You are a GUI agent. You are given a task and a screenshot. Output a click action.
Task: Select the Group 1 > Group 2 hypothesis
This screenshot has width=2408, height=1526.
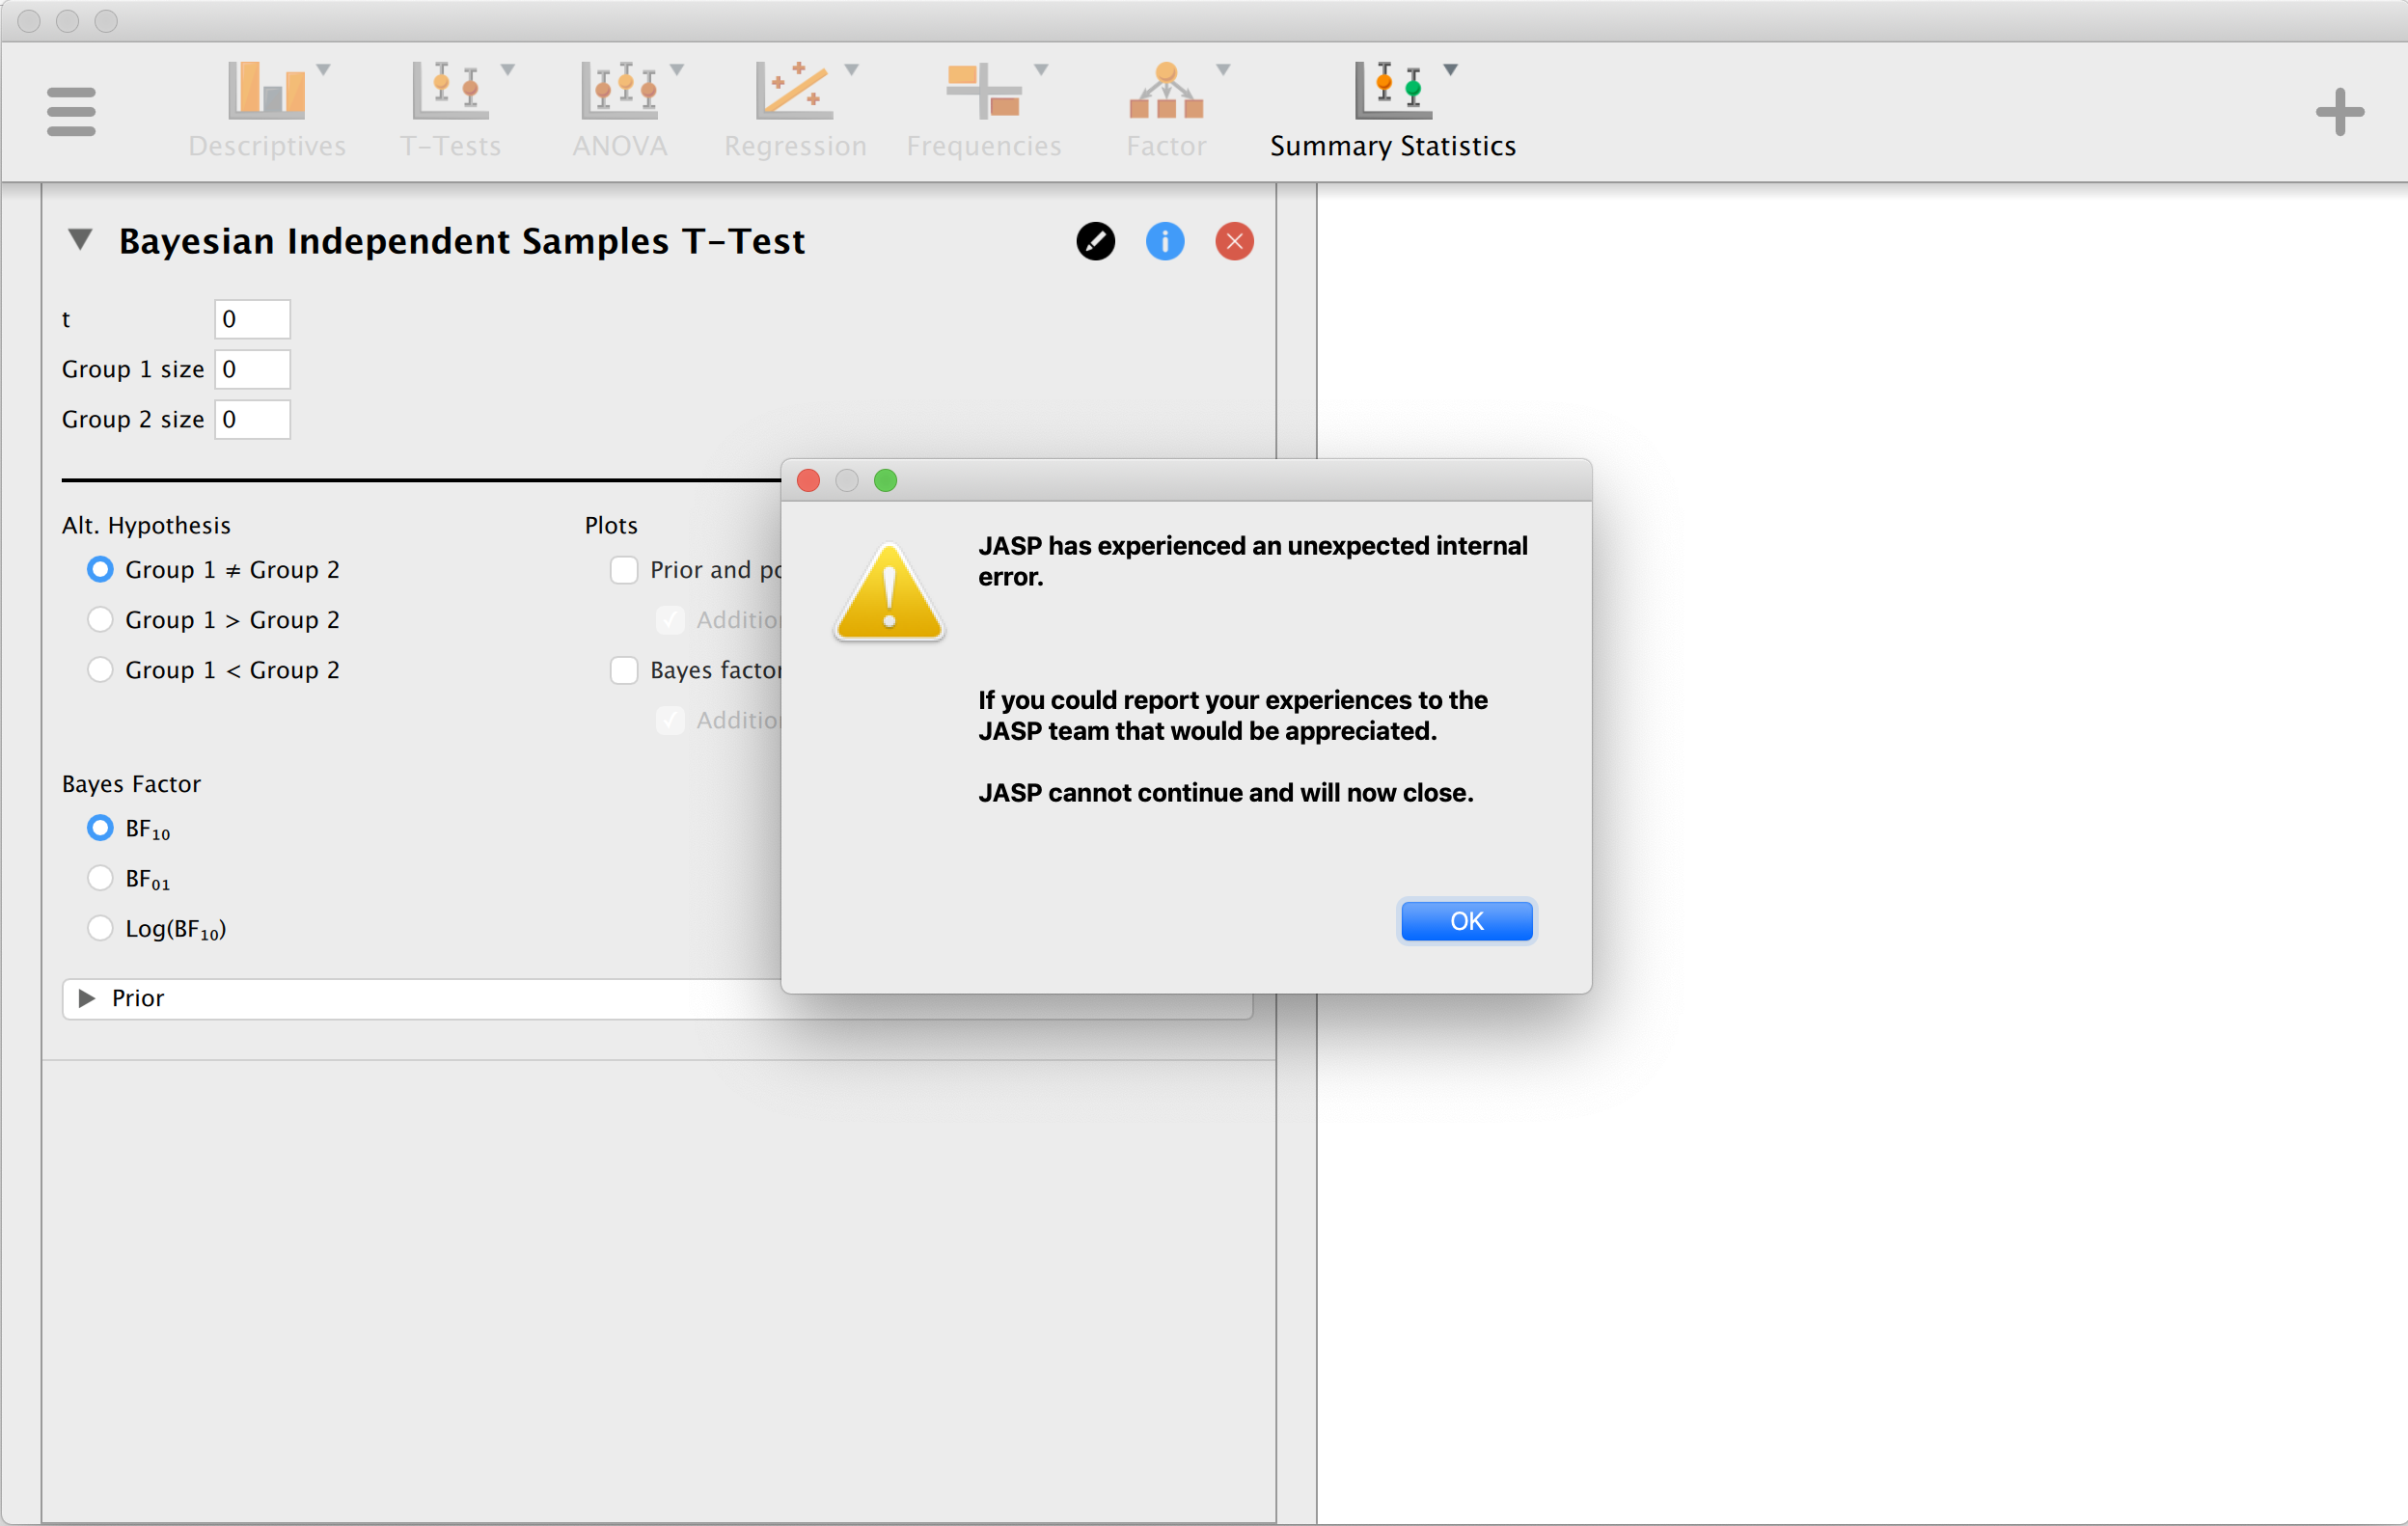coord(100,619)
